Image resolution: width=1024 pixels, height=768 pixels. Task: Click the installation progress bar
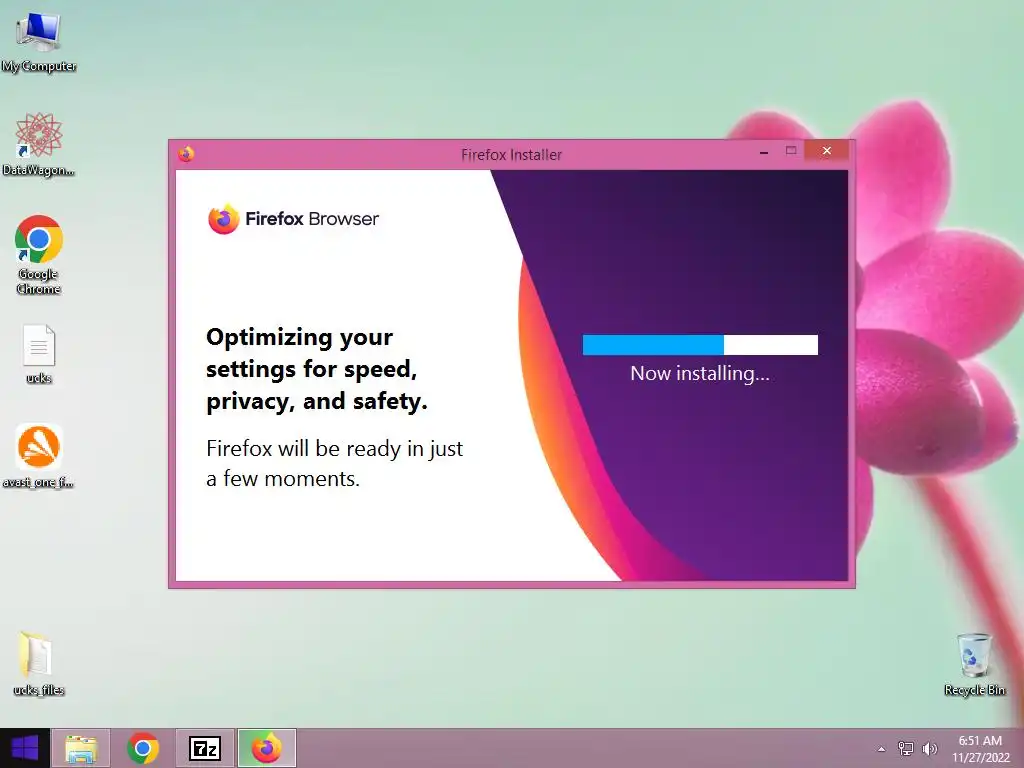pos(700,345)
